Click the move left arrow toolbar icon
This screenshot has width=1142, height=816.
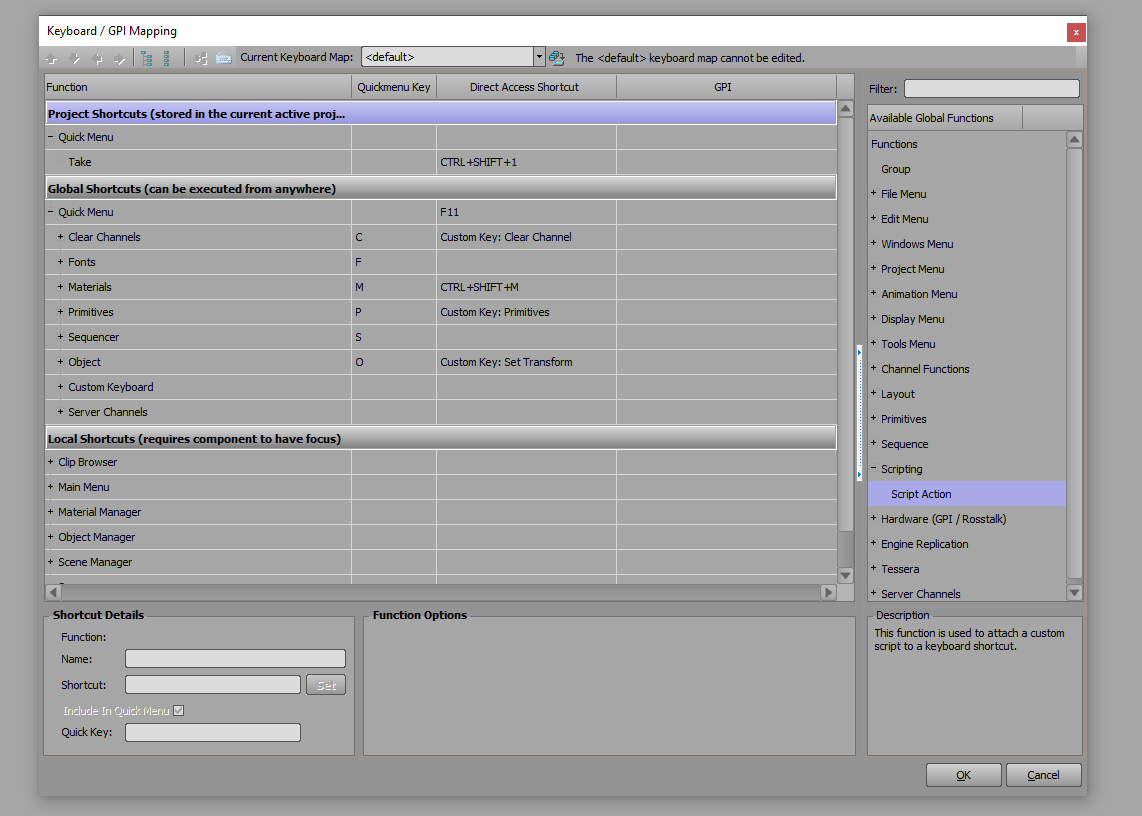97,58
